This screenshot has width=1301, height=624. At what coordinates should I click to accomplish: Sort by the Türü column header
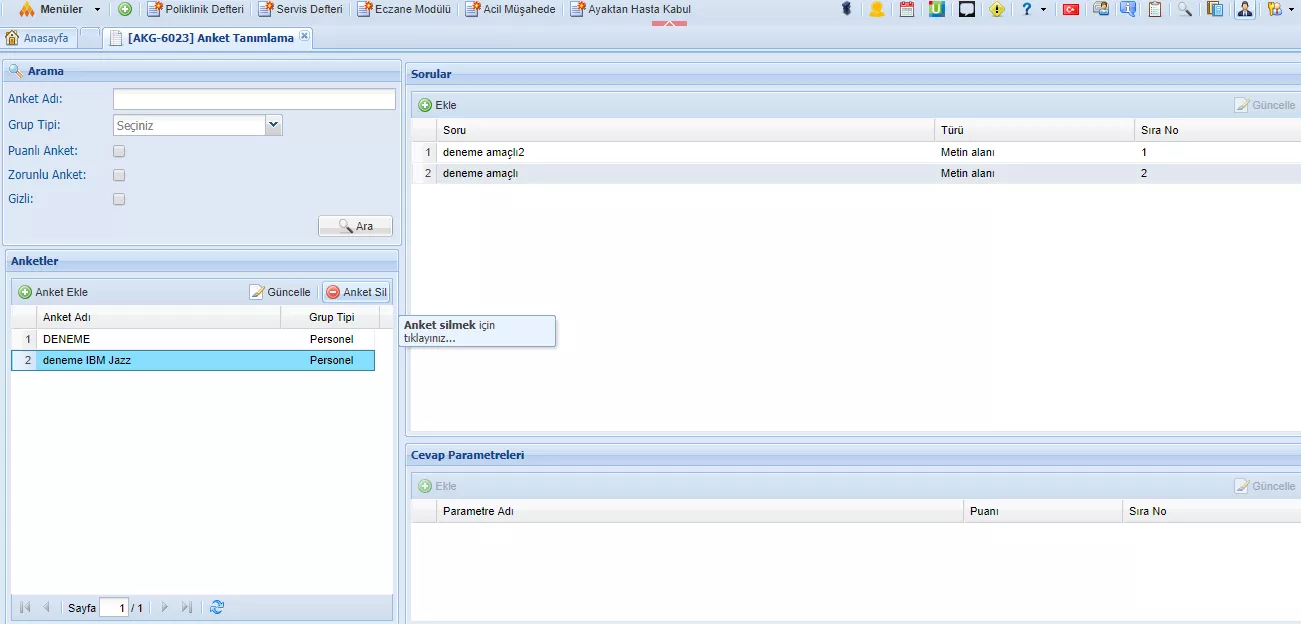[x=1034, y=130]
